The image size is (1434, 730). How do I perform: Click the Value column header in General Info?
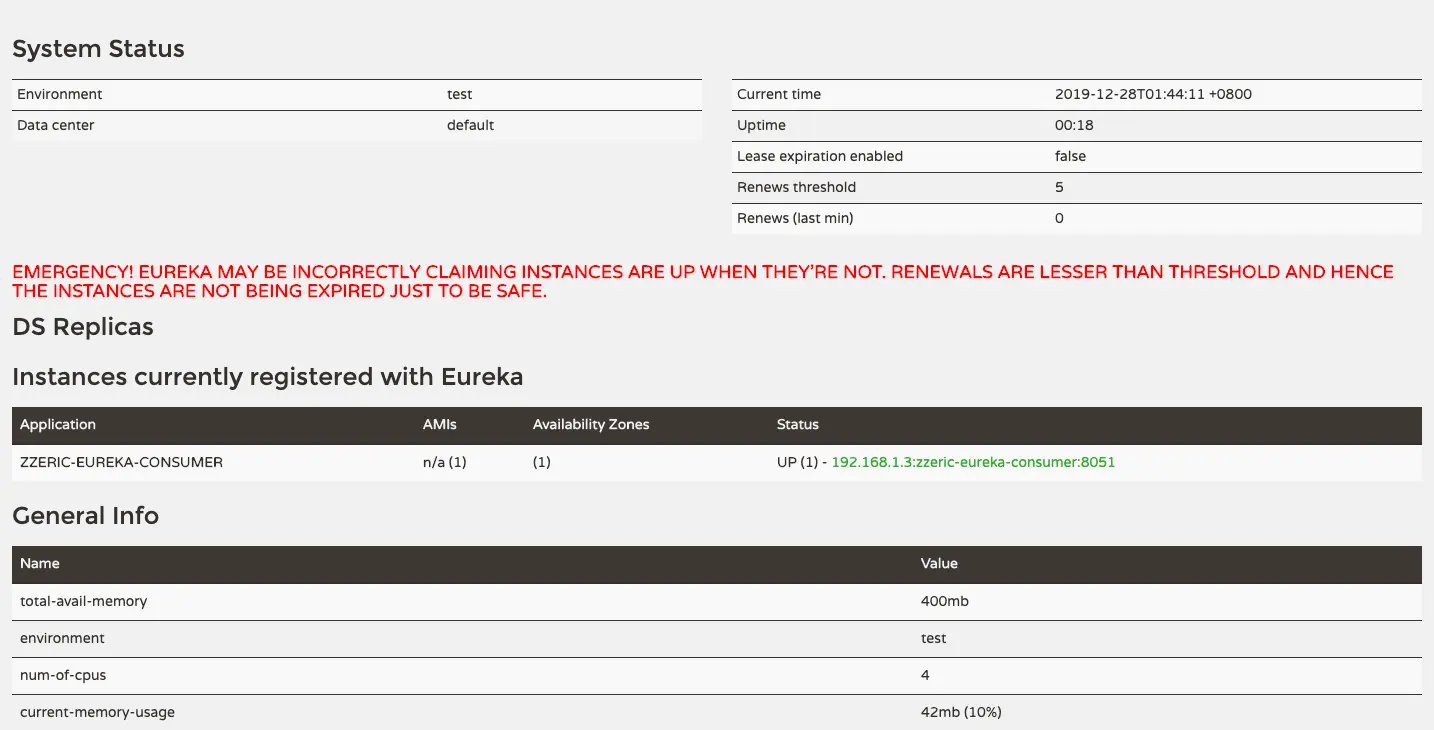point(939,563)
